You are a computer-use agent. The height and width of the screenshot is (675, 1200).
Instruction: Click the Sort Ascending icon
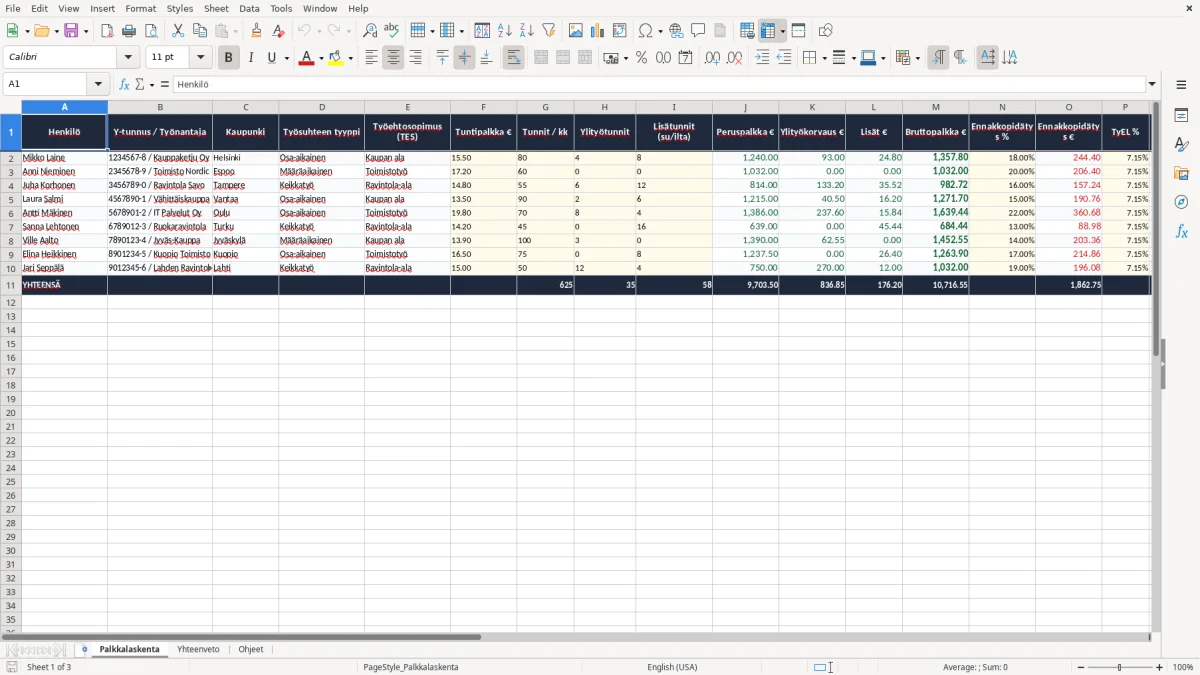pyautogui.click(x=505, y=31)
